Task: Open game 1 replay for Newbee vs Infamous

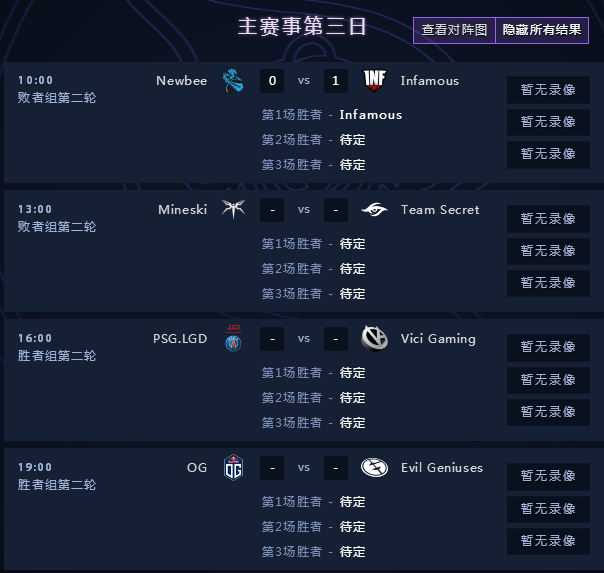Action: click(548, 90)
